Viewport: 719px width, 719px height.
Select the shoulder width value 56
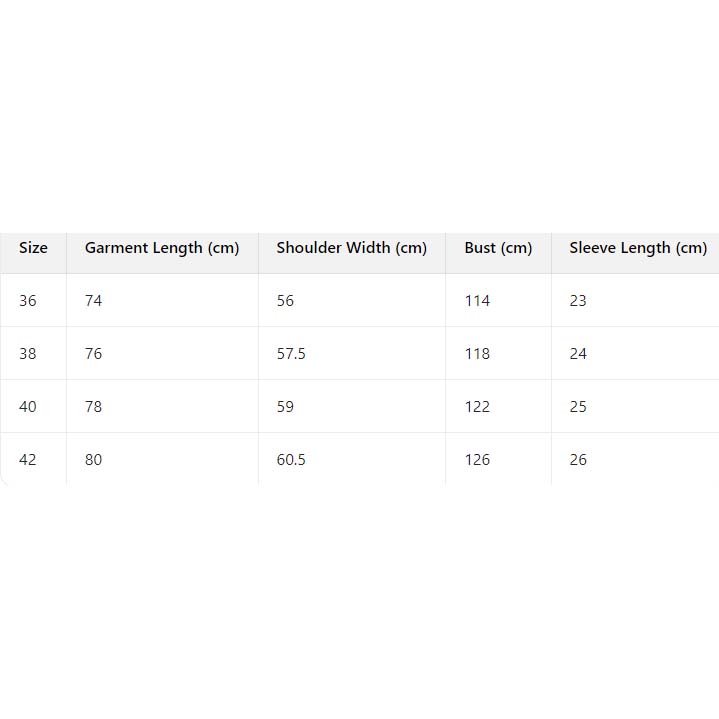[285, 301]
